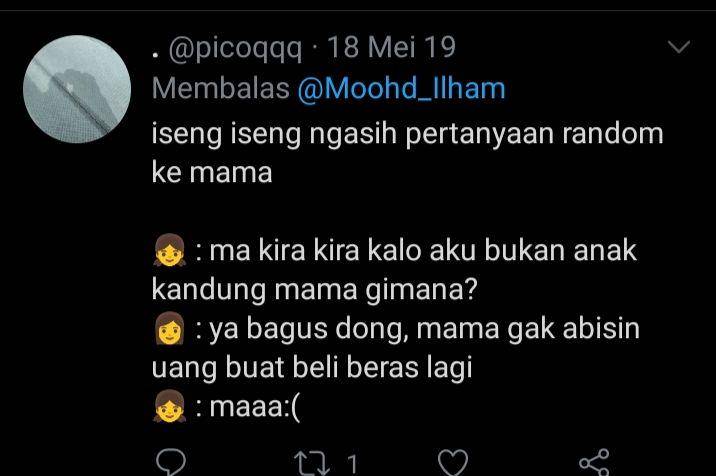Screen dimensions: 716x476
Task: Open the @picoqqq user handle
Action: coord(235,48)
